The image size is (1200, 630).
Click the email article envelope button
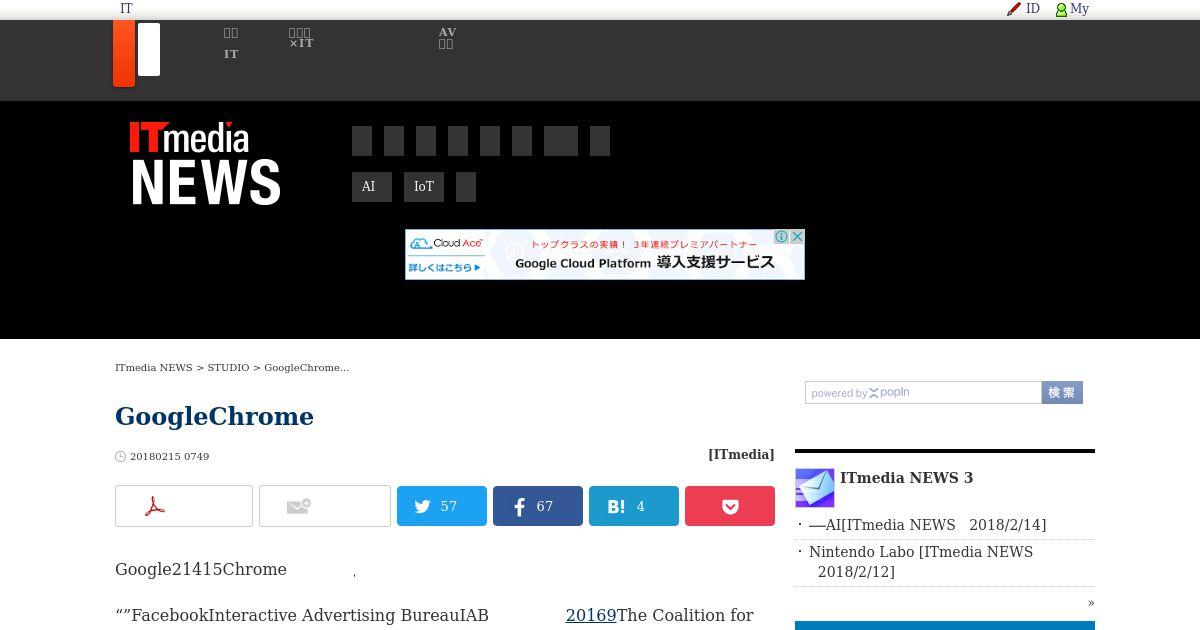(x=325, y=506)
